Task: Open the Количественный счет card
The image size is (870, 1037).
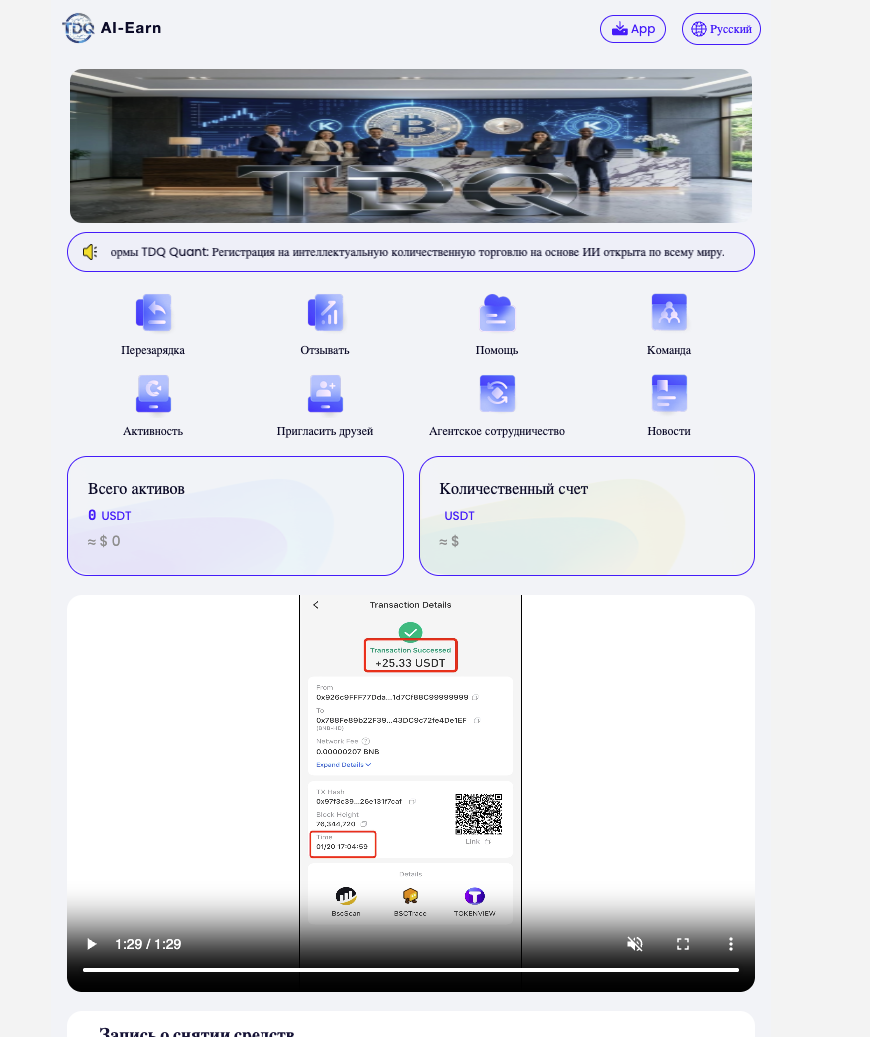Action: [x=587, y=516]
